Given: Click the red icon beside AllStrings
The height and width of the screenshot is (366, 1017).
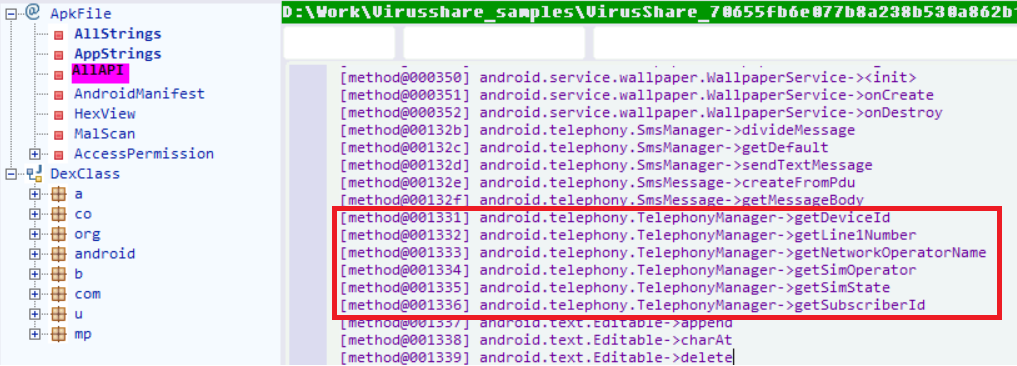Looking at the screenshot, I should [58, 34].
